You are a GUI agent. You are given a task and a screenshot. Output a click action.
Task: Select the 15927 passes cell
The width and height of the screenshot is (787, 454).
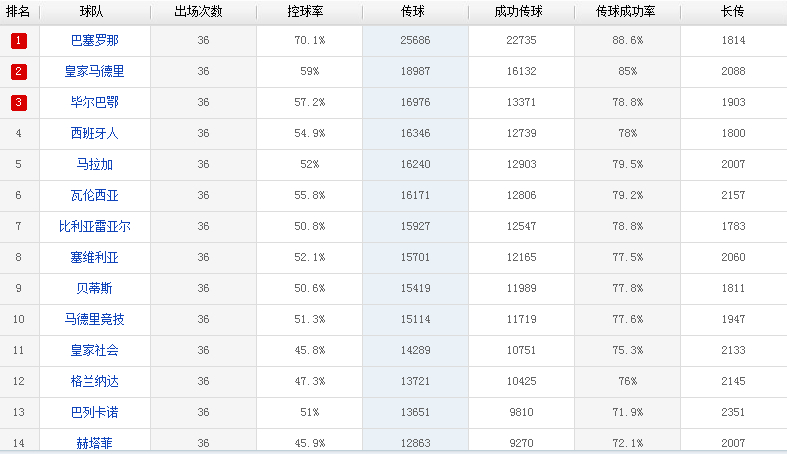(x=415, y=227)
